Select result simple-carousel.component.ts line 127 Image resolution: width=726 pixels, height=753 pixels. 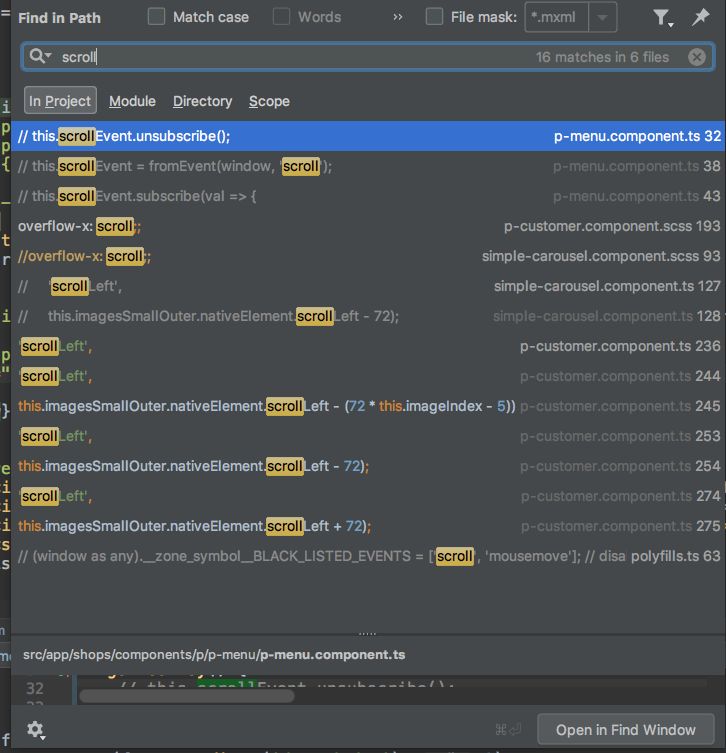pos(368,286)
